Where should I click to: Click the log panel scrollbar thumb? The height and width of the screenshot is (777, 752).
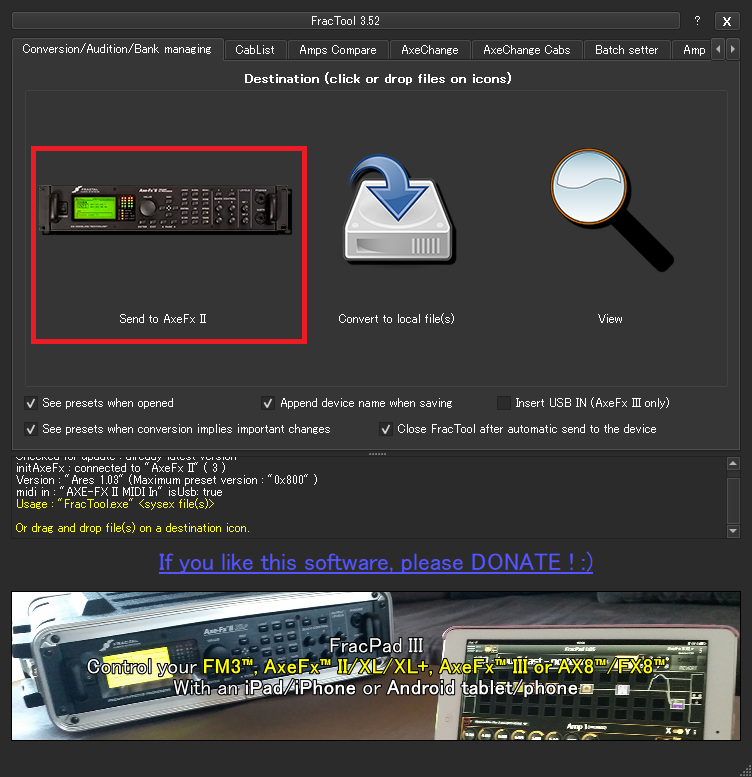point(733,500)
